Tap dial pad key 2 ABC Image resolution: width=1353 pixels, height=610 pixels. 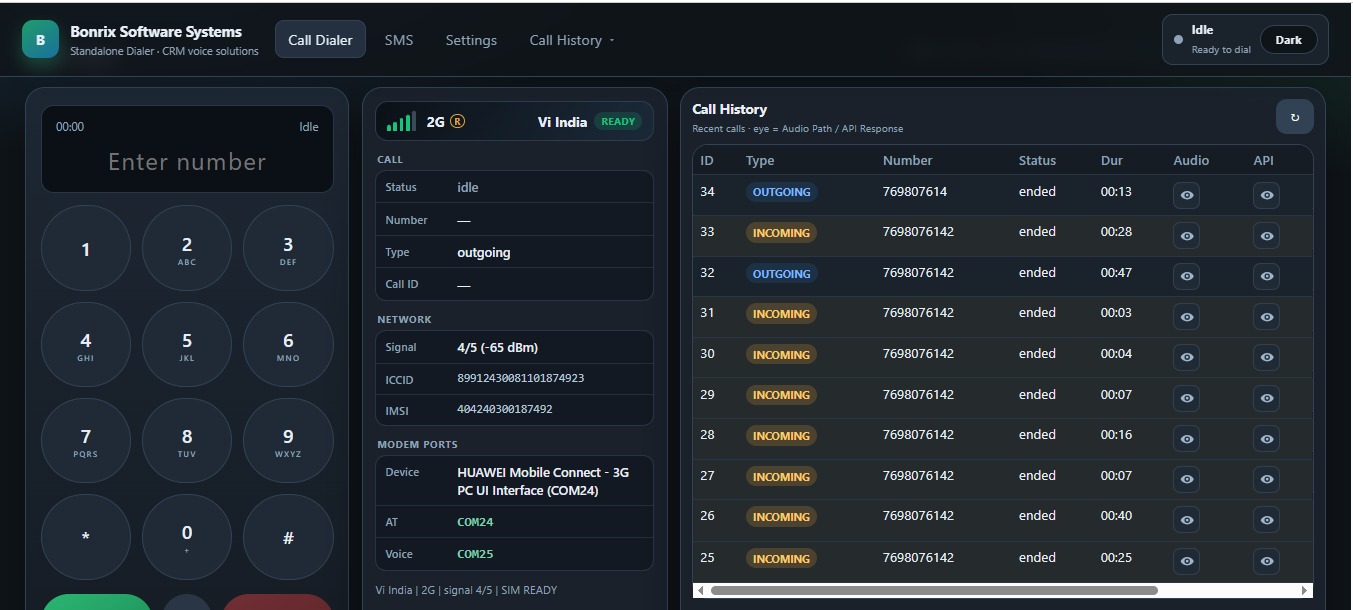187,249
